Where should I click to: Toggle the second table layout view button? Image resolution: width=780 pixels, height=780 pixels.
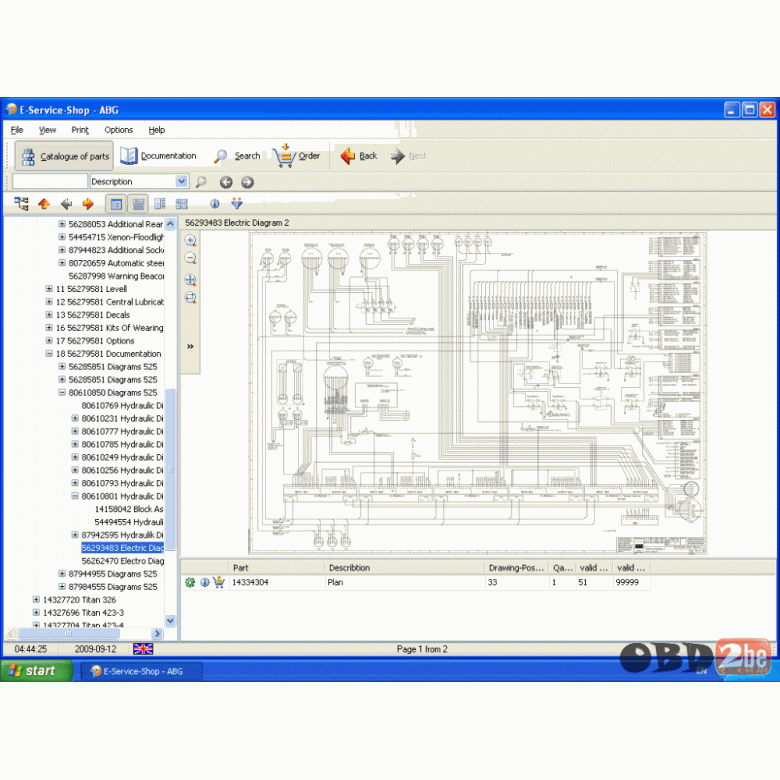tap(138, 204)
